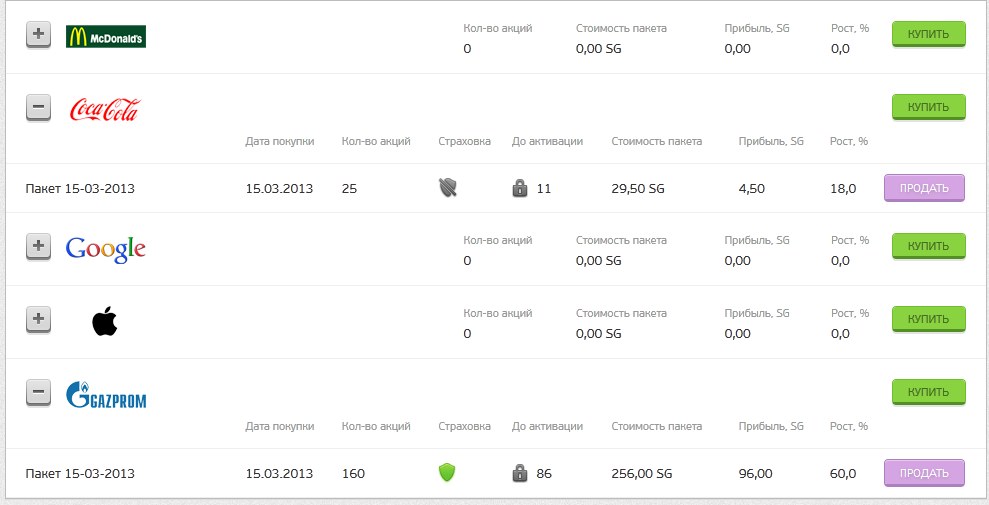
Task: Click the Gazprom logo
Action: [106, 395]
